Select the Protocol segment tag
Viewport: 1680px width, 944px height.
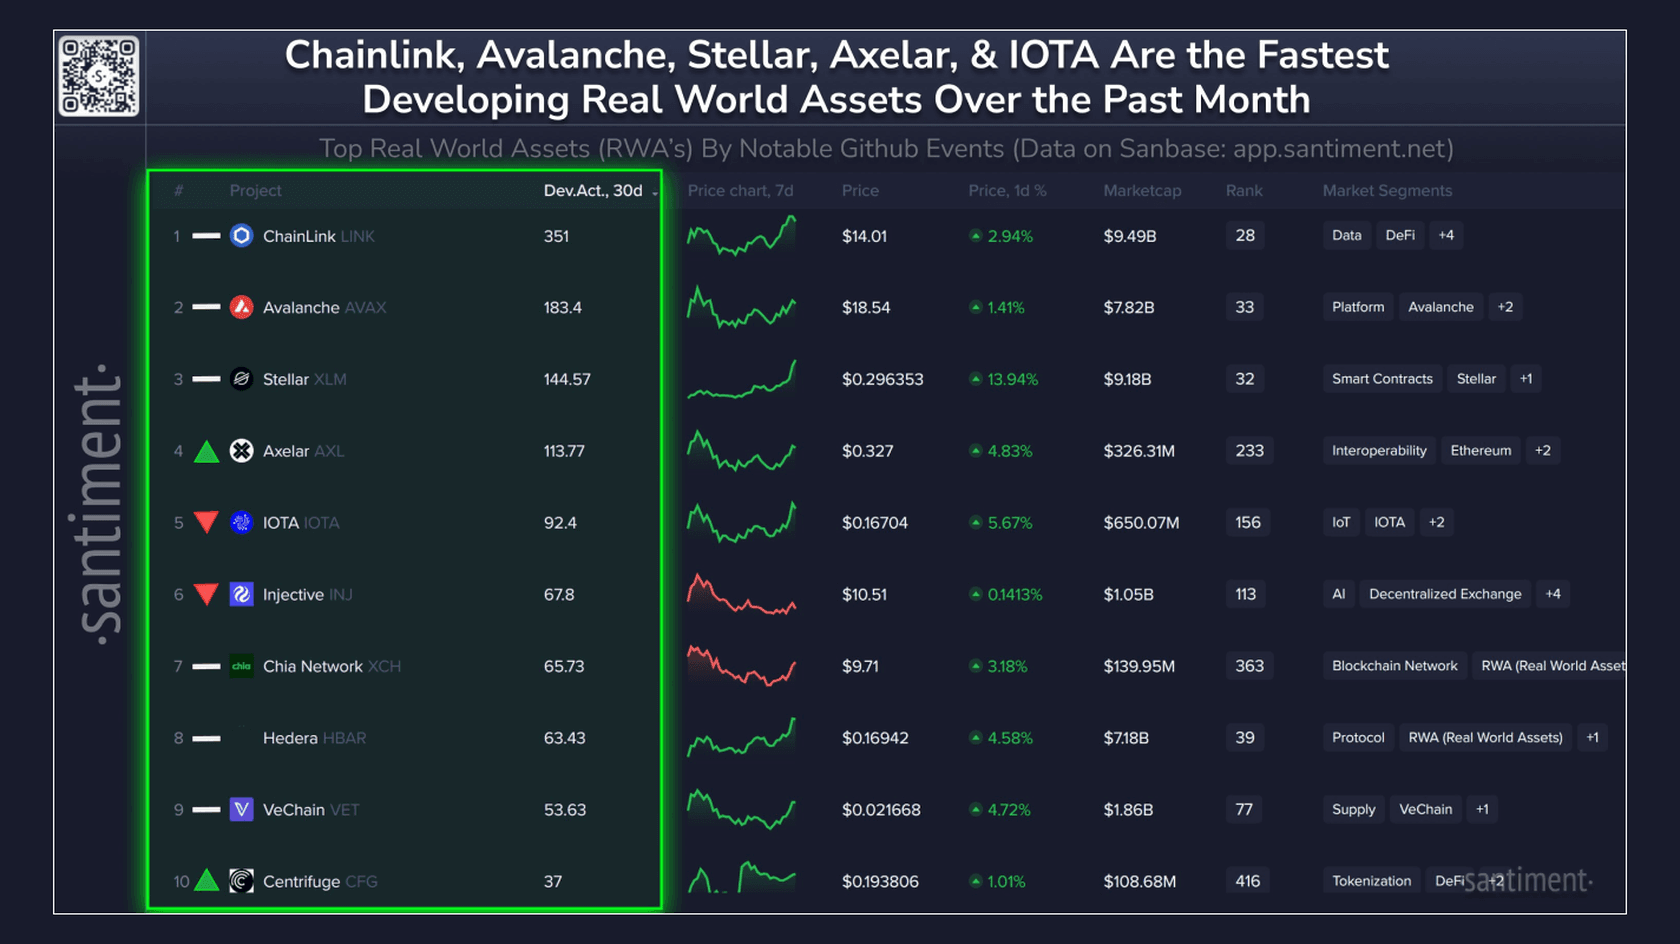click(x=1358, y=738)
